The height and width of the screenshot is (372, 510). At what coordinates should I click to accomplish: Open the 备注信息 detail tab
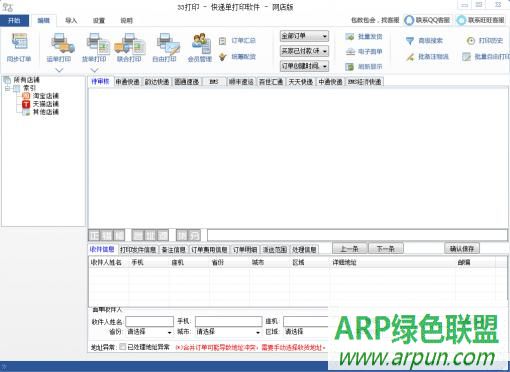[x=173, y=250]
